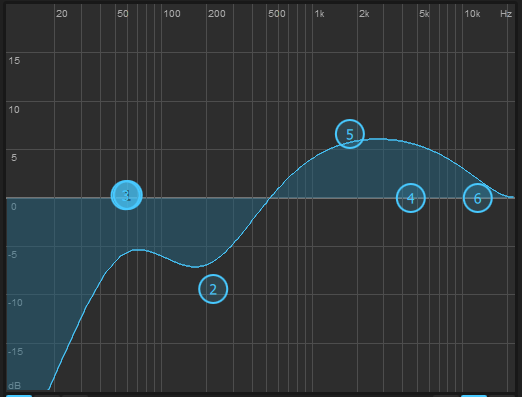Screen dimensions: 522x397
Task: Click the 5k frequency label
Action: (424, 14)
